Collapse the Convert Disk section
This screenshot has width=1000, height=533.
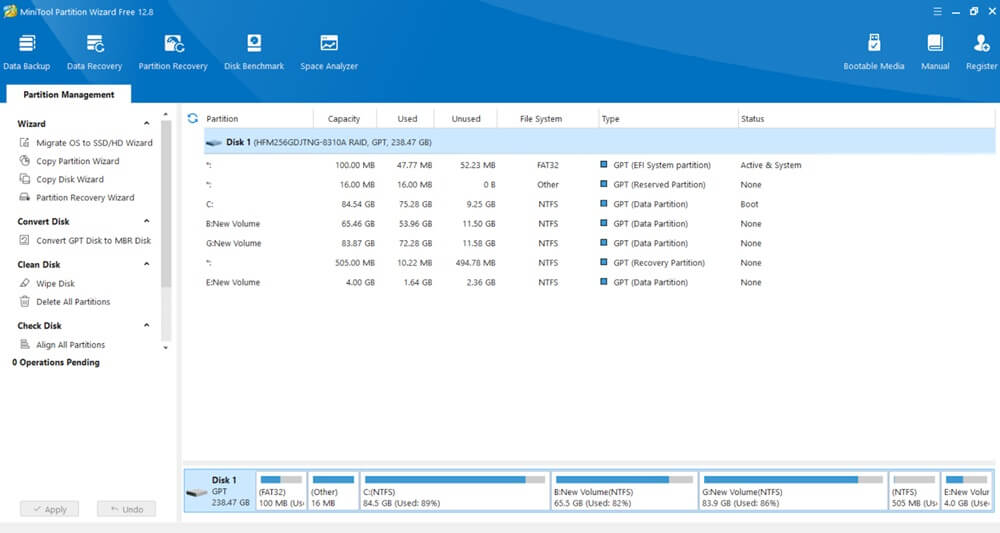pos(147,221)
